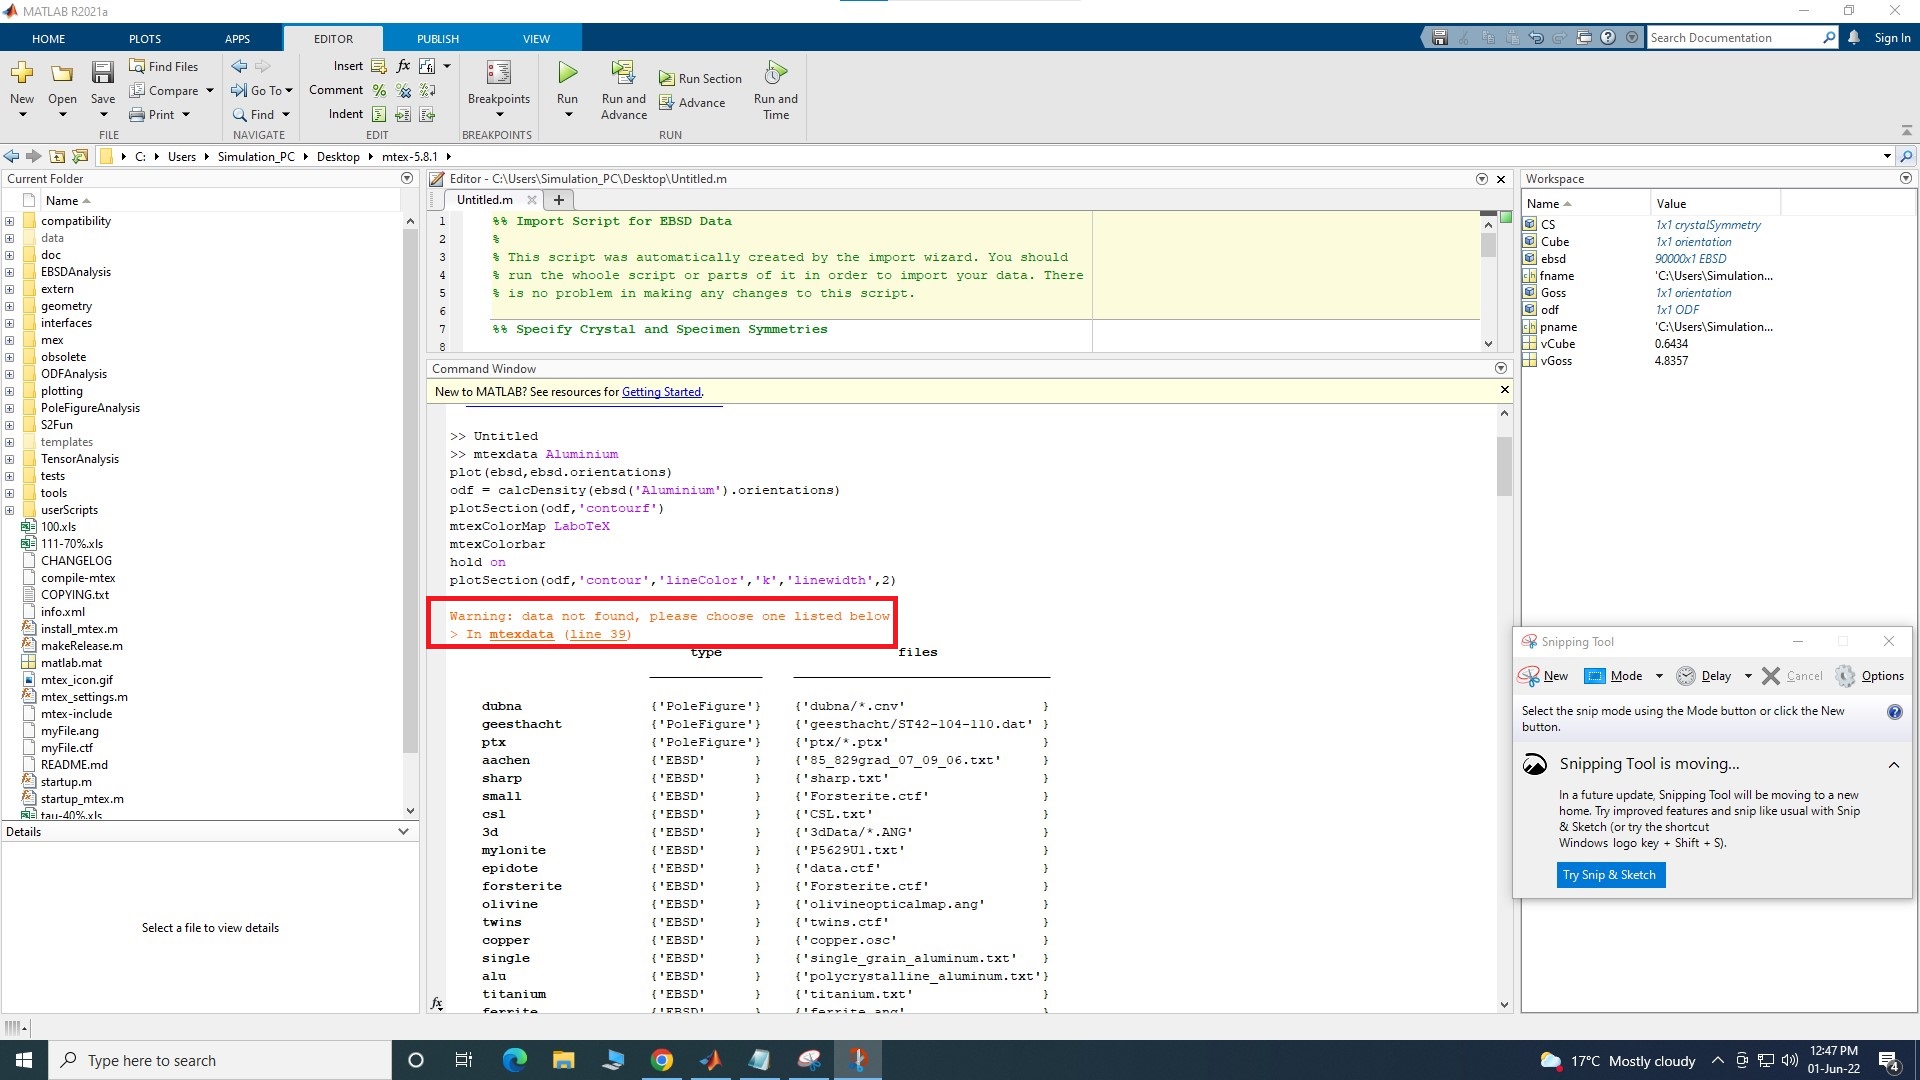Click the Breakpoints icon
This screenshot has height=1080, width=1920.
click(x=498, y=73)
